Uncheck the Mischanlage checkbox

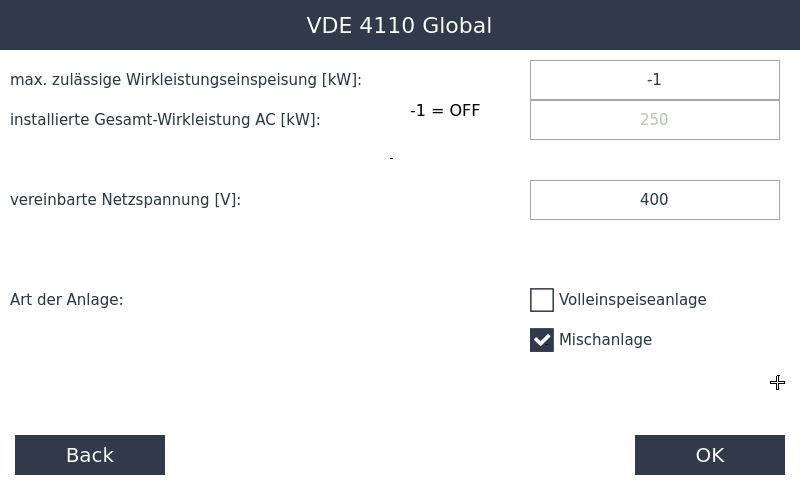click(542, 340)
